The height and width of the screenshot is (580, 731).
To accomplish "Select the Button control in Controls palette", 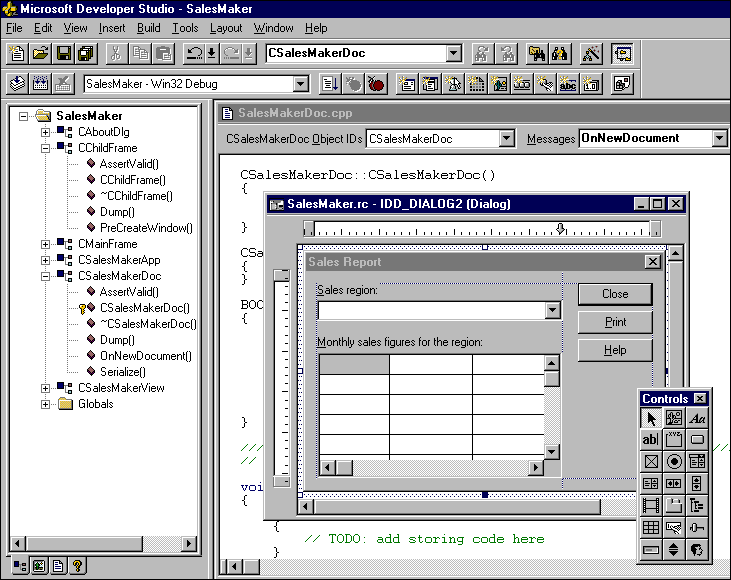I will click(697, 440).
